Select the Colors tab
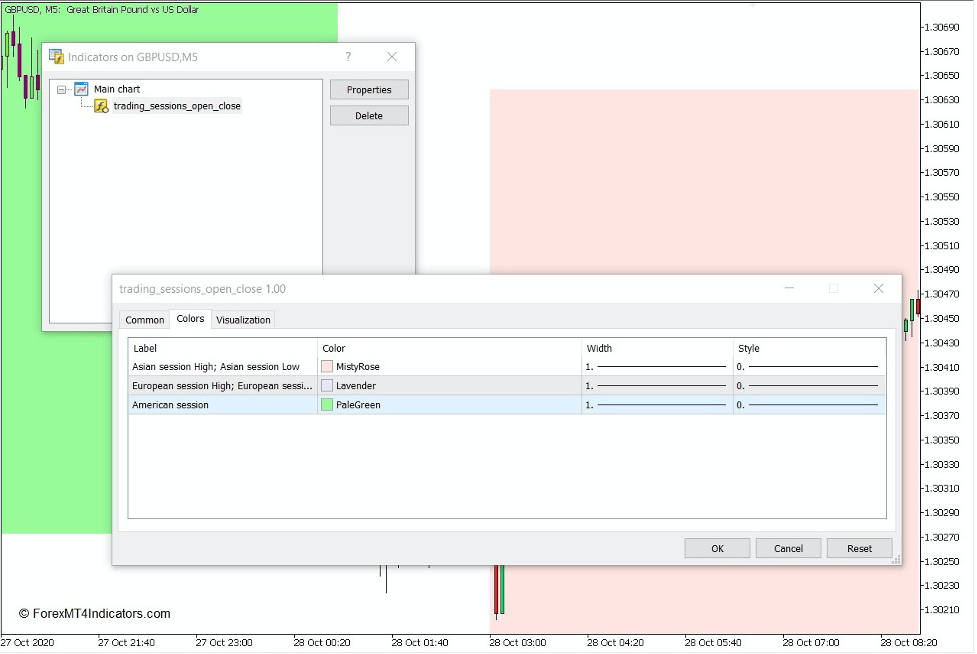Screen dimensions: 977x654 (x=190, y=320)
